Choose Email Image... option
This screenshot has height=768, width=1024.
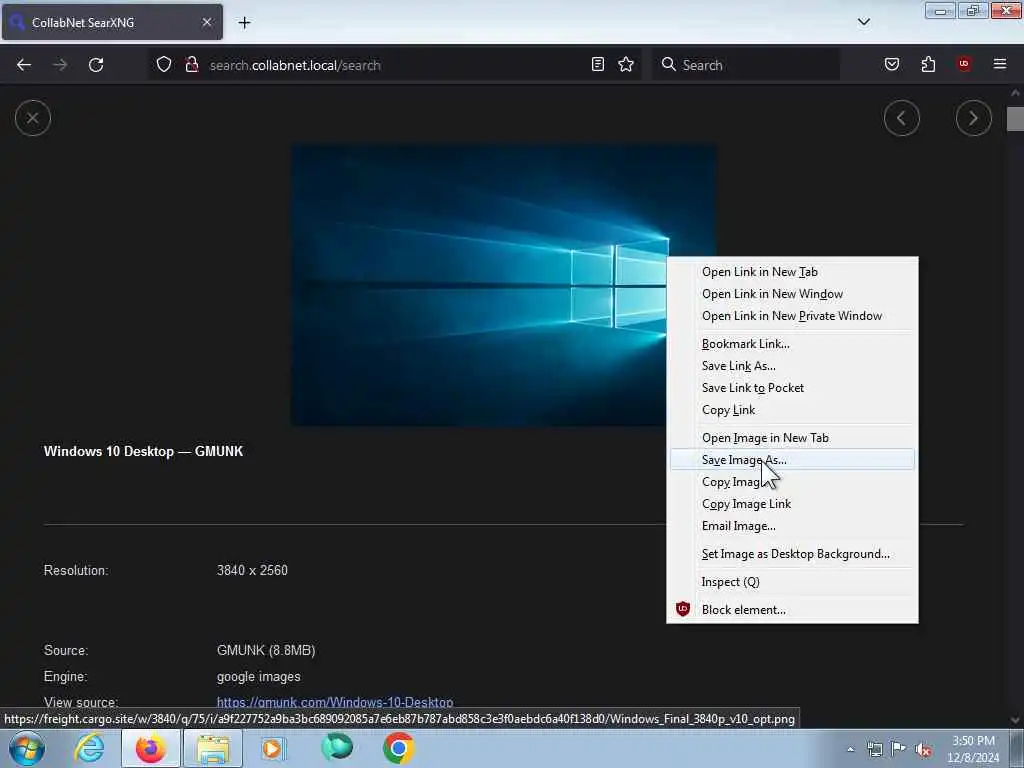pyautogui.click(x=792, y=526)
